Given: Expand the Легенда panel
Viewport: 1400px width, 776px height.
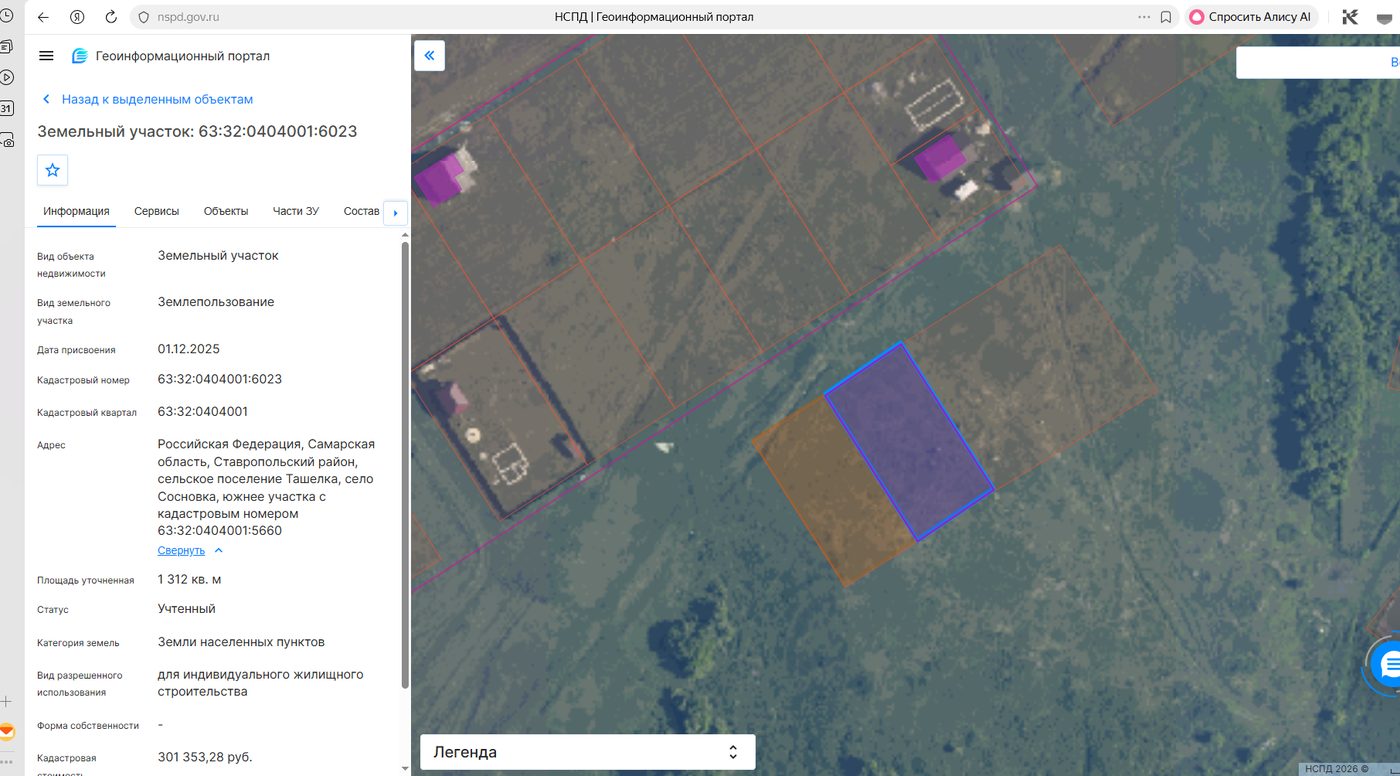Looking at the screenshot, I should 587,752.
